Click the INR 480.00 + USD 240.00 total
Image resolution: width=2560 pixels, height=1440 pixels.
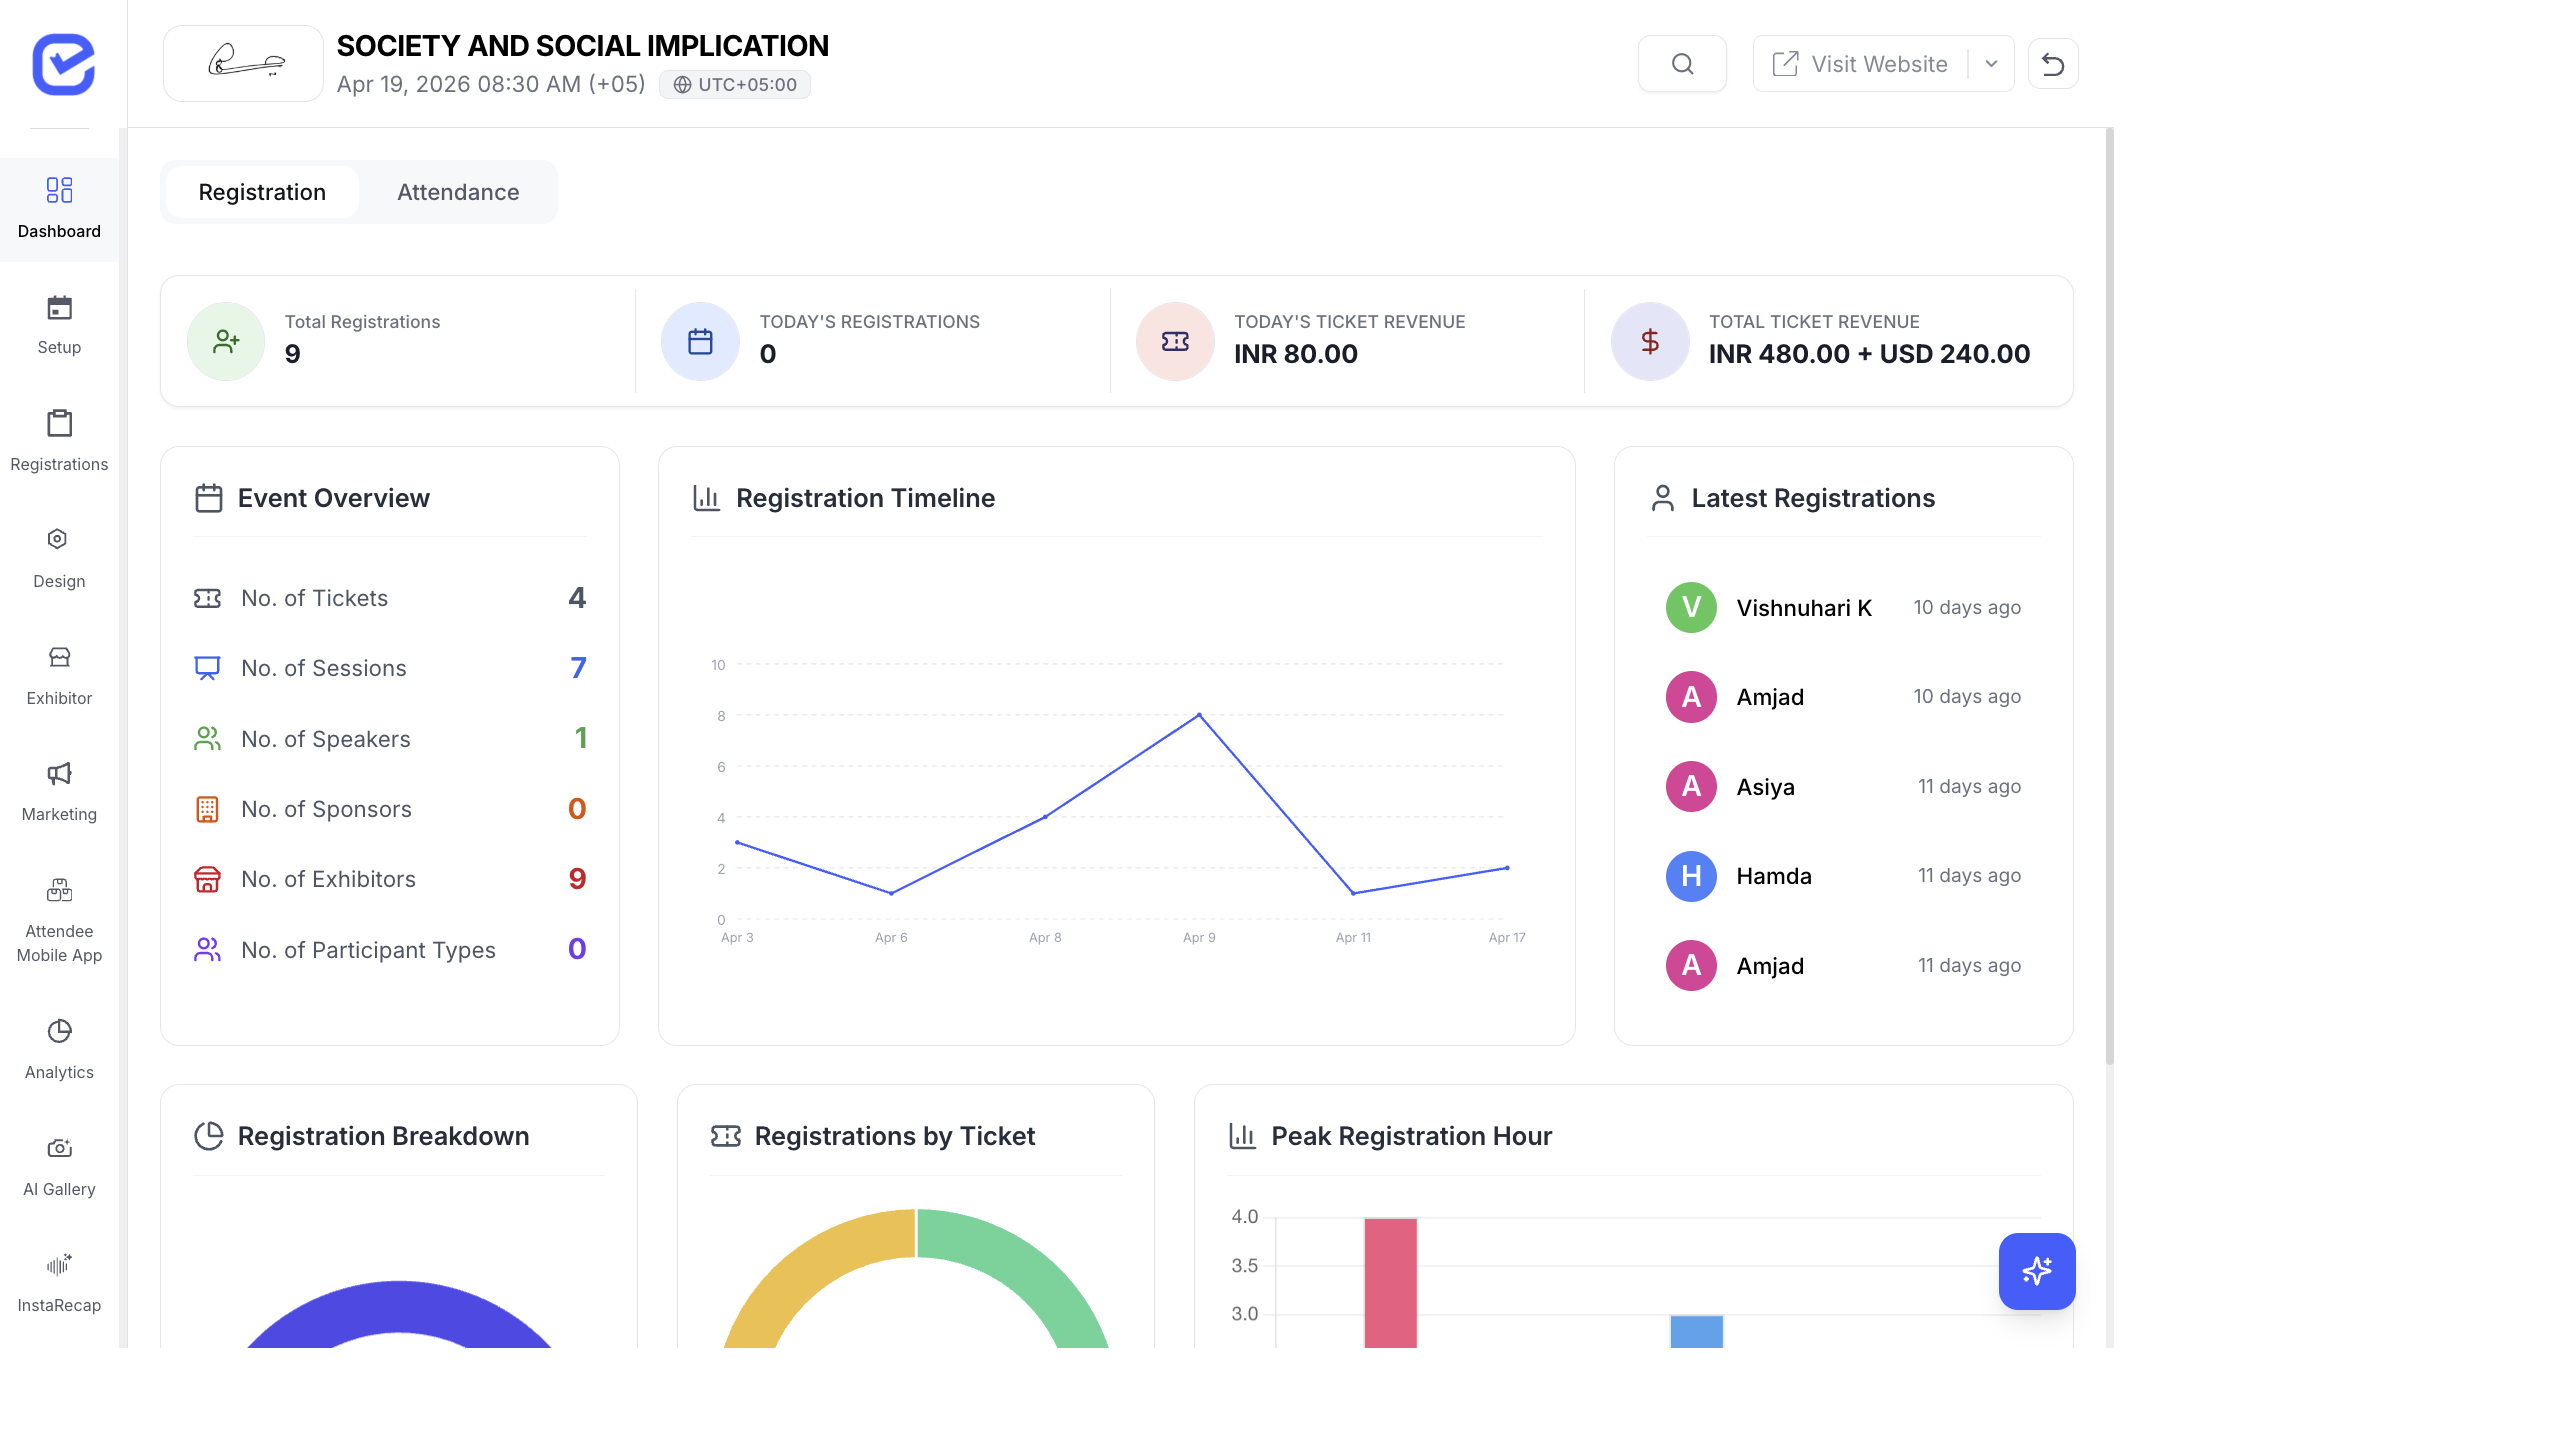[x=1869, y=354]
